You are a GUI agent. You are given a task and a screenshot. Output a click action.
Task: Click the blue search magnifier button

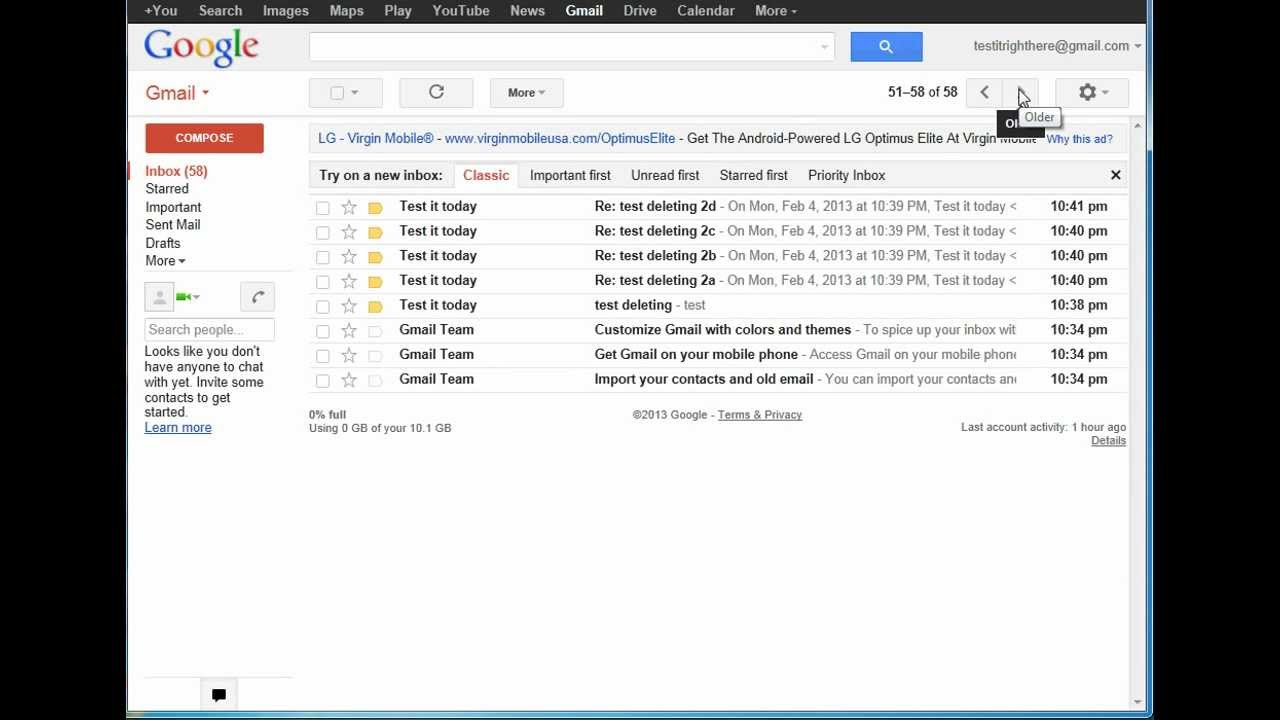tap(886, 46)
